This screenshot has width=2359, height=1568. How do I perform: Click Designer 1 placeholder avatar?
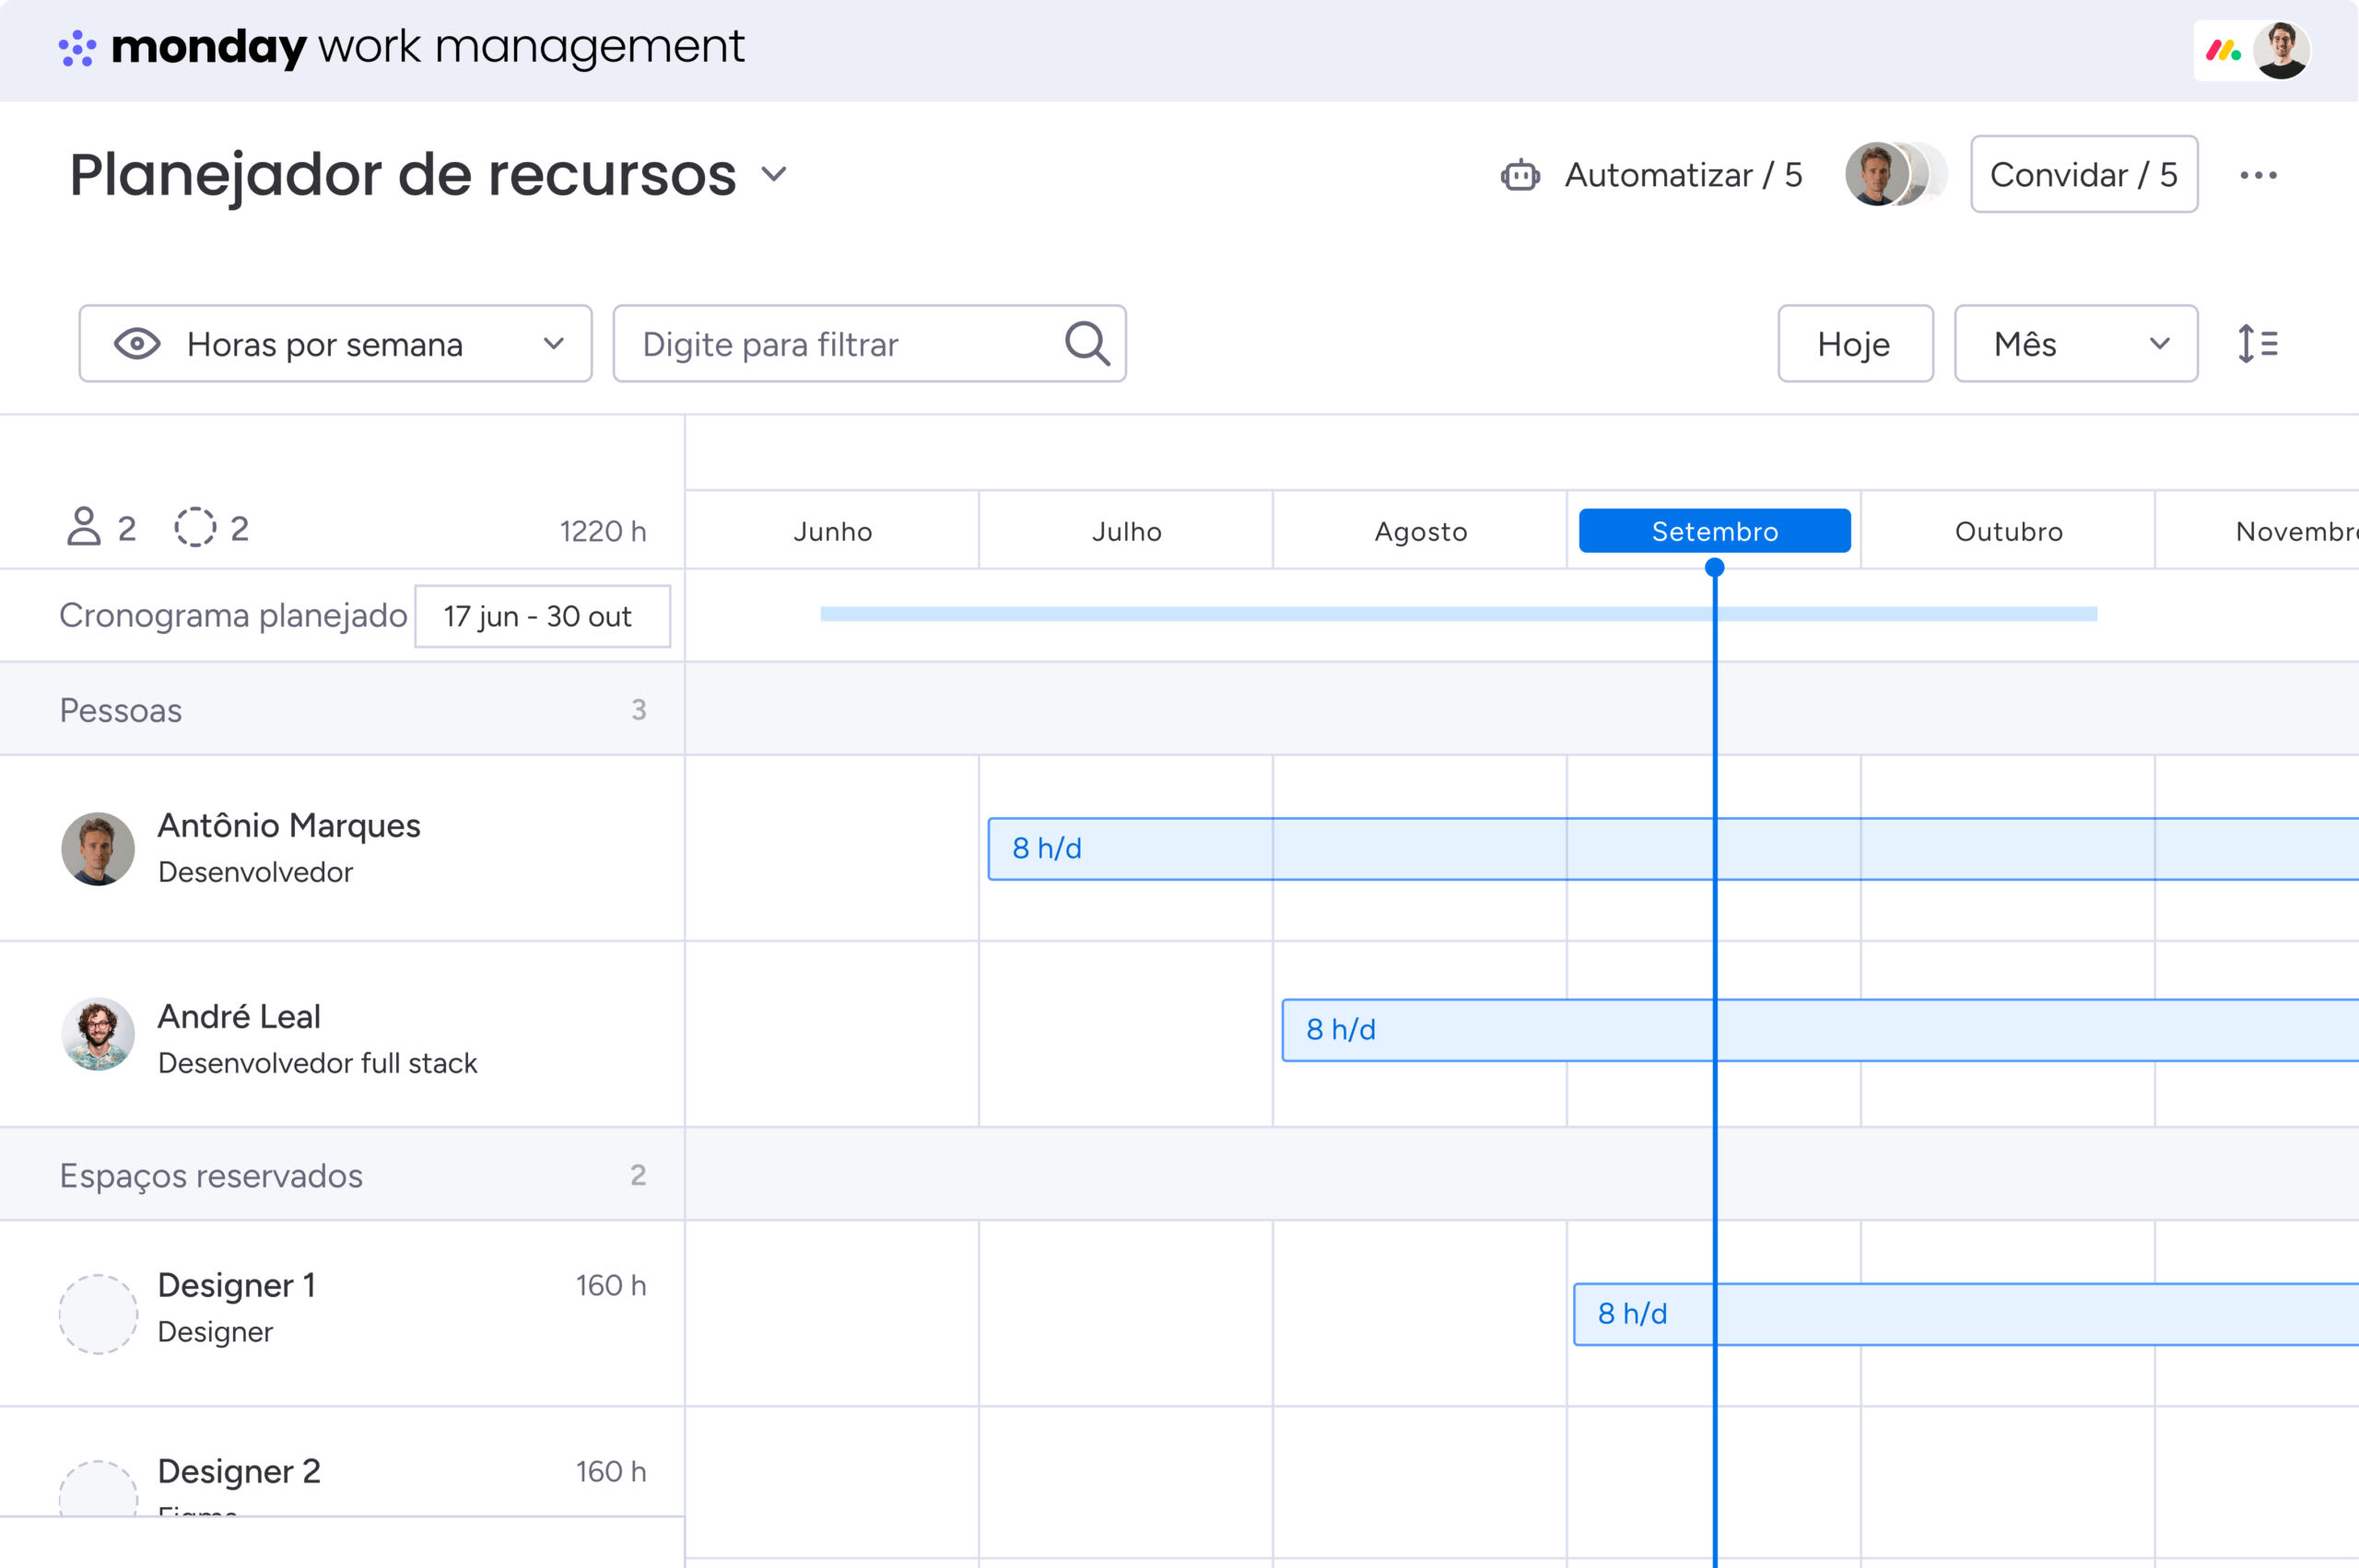click(98, 1314)
